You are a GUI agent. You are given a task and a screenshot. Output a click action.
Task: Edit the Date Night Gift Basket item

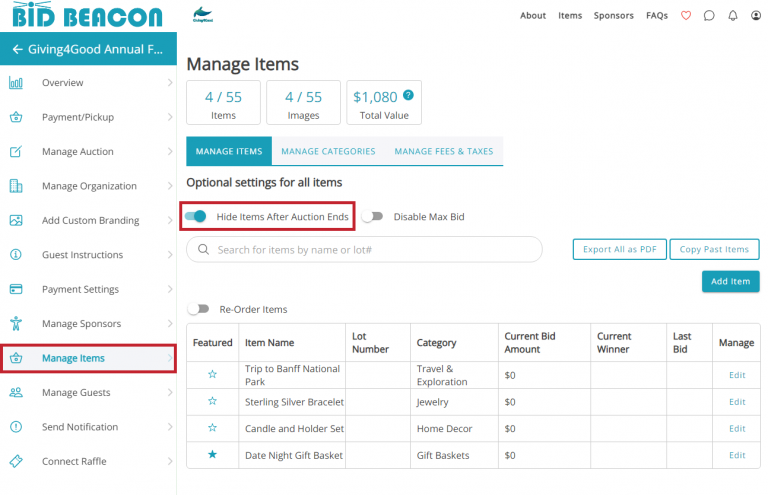(737, 455)
